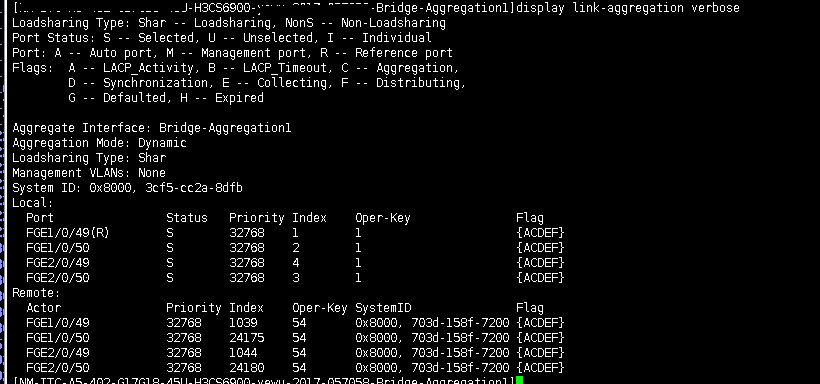Click local port FGE2/0/50 under Local
This screenshot has height=384, width=820.
58,278
